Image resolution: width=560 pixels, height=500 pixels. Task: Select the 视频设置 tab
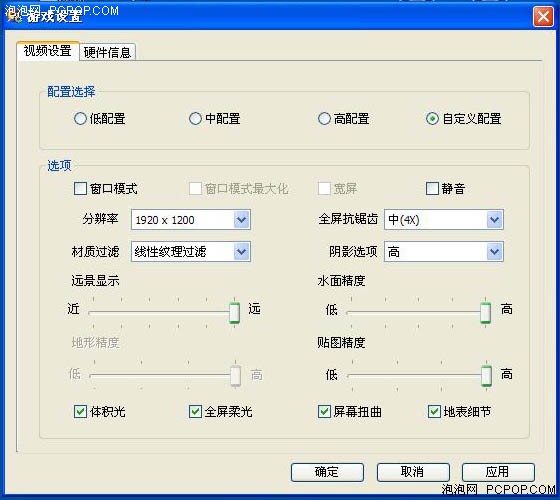coord(48,51)
